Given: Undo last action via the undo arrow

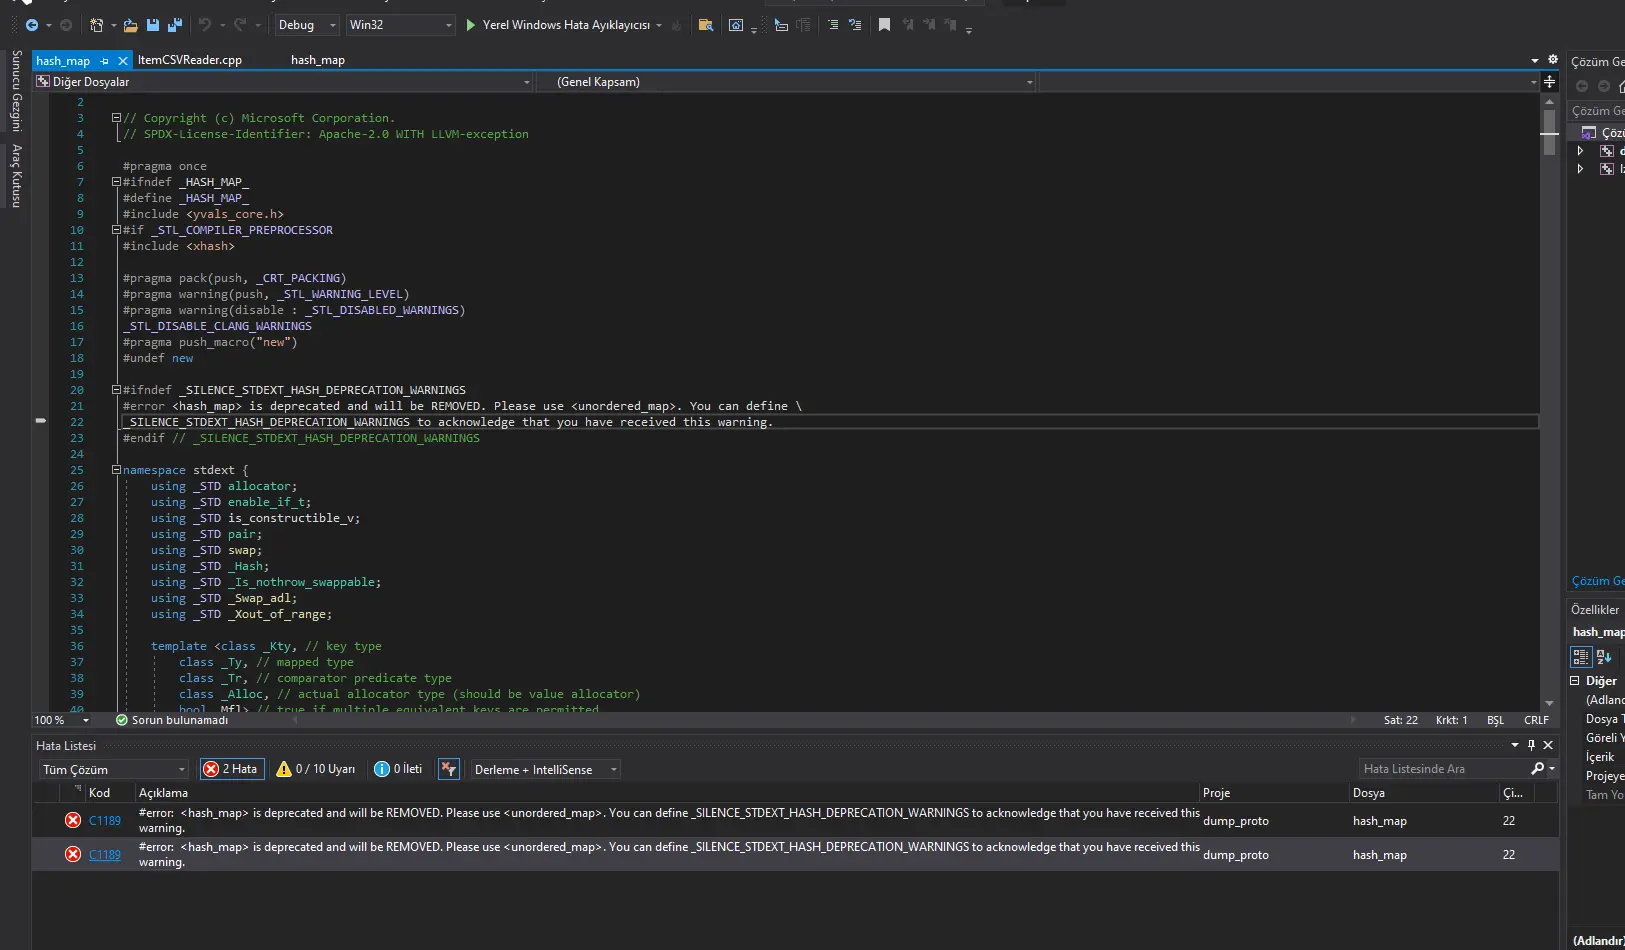Looking at the screenshot, I should point(204,25).
